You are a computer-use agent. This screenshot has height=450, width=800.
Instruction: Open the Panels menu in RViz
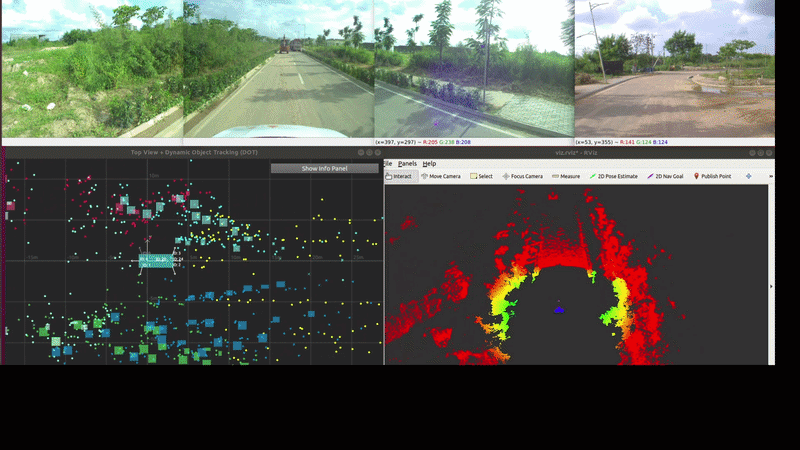407,163
